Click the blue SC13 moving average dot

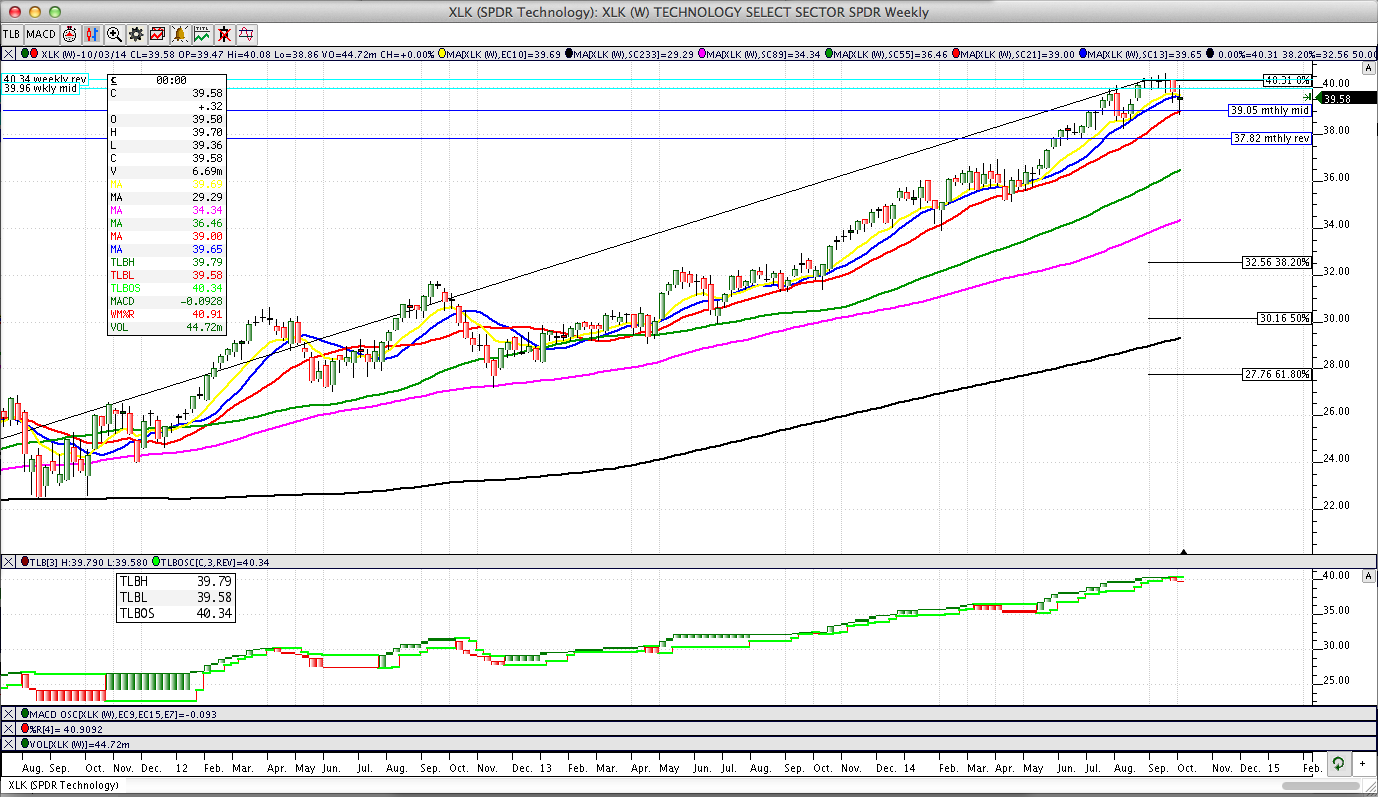(x=1083, y=54)
